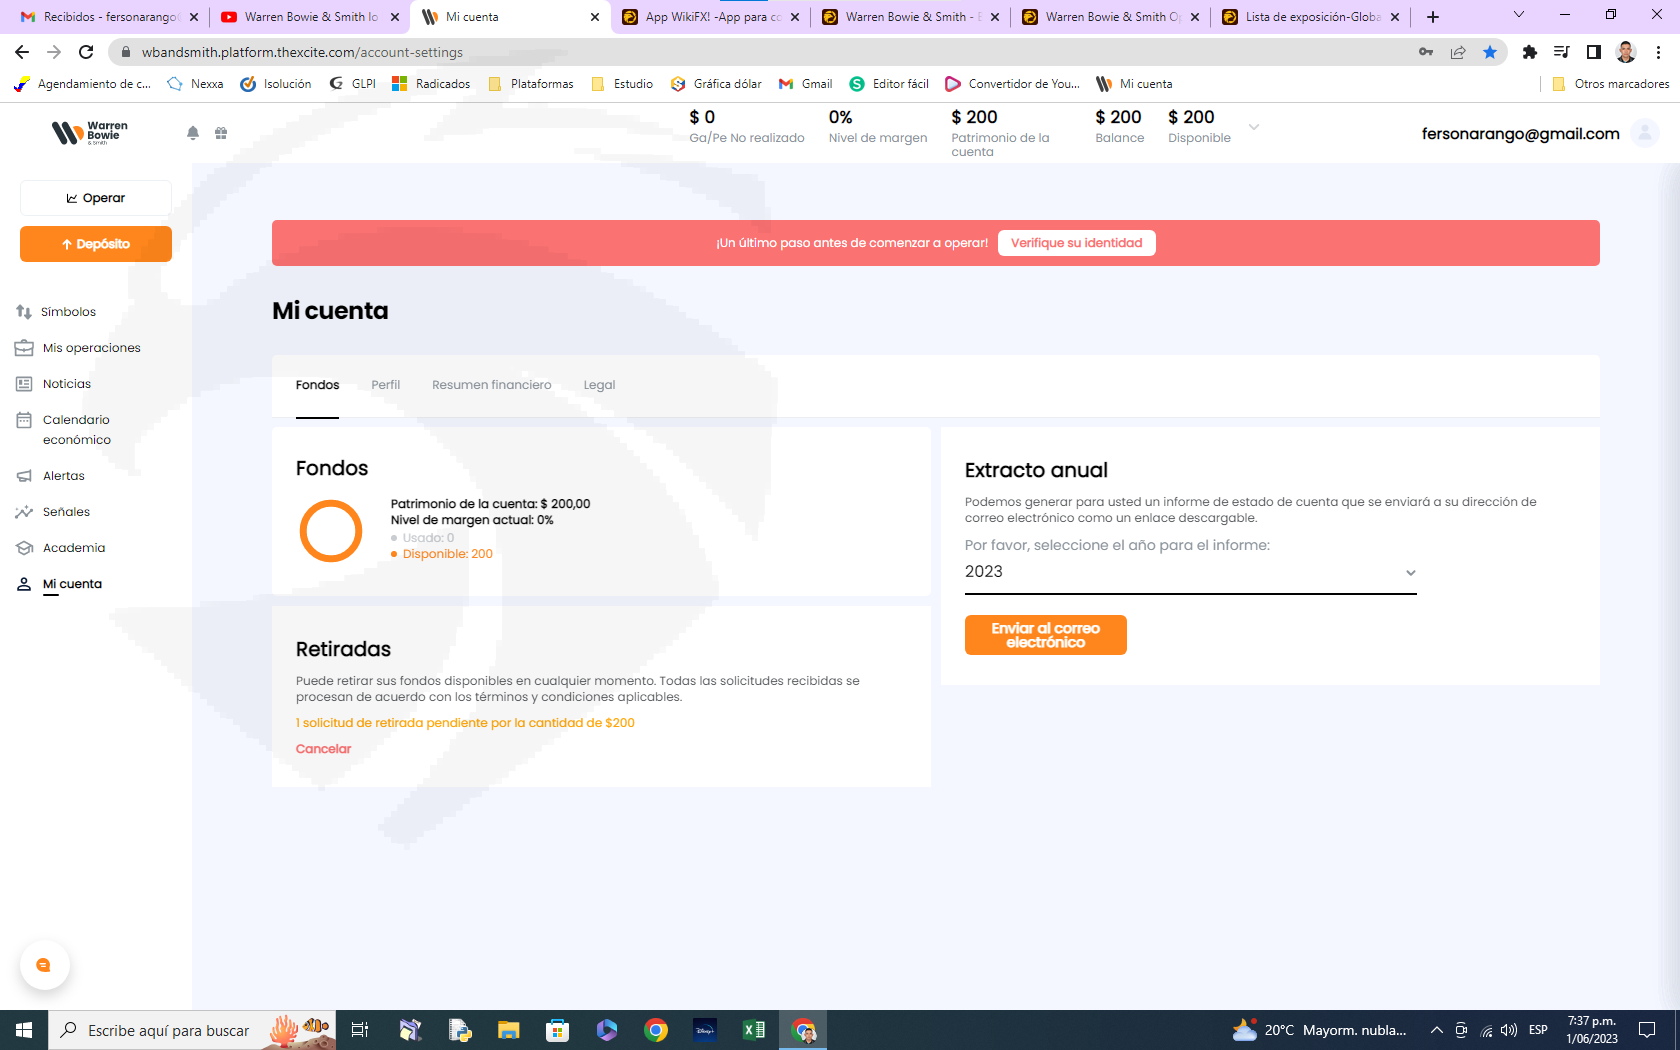
Task: Go back with browser back arrow
Action: click(x=22, y=52)
